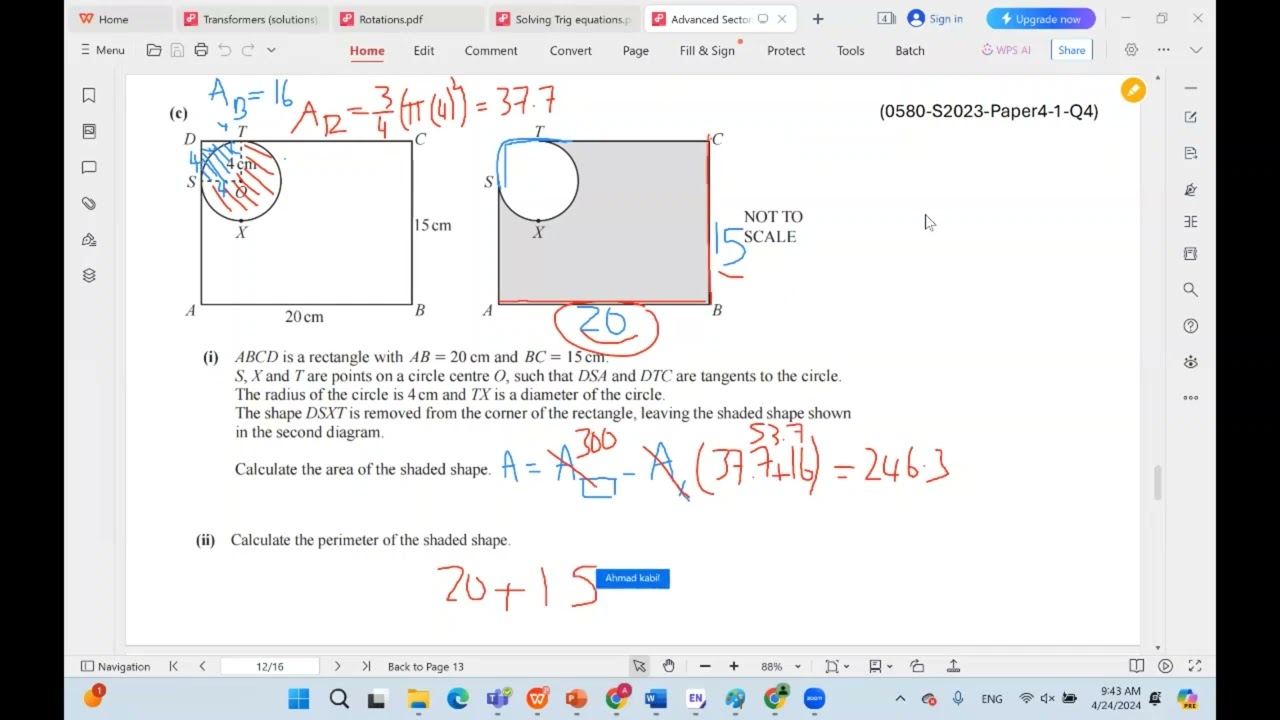Open the fit page options dropdown
Image resolution: width=1280 pixels, height=720 pixels.
coord(836,666)
